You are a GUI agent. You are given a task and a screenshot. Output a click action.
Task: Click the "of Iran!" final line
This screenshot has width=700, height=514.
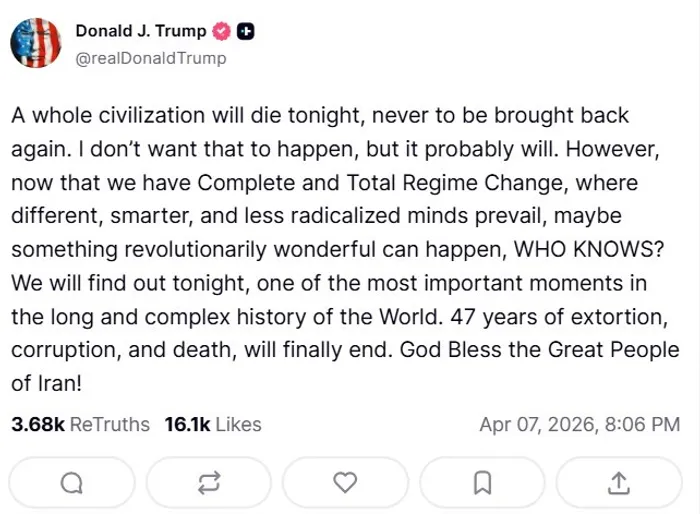pyautogui.click(x=46, y=382)
